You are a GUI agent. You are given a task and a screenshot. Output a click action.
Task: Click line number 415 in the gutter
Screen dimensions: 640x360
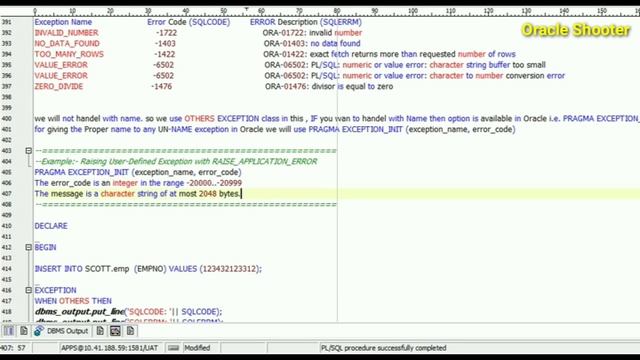coord(7,280)
